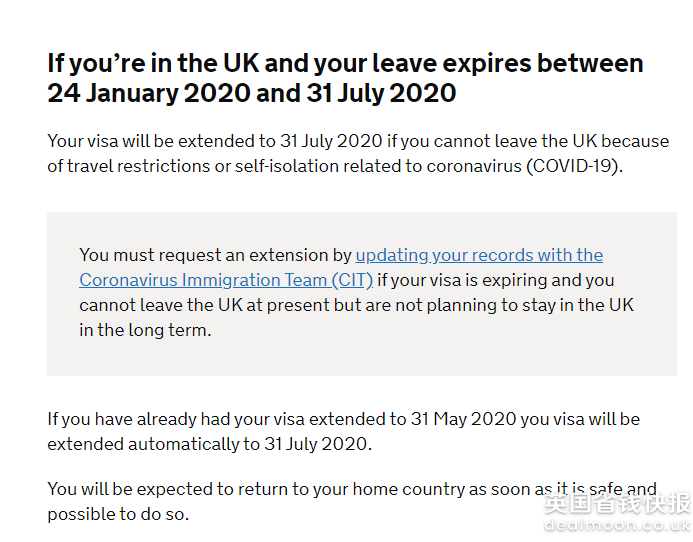Click 'if your visa is expiring and you' text
Screen dimensions: 693x542
point(495,280)
